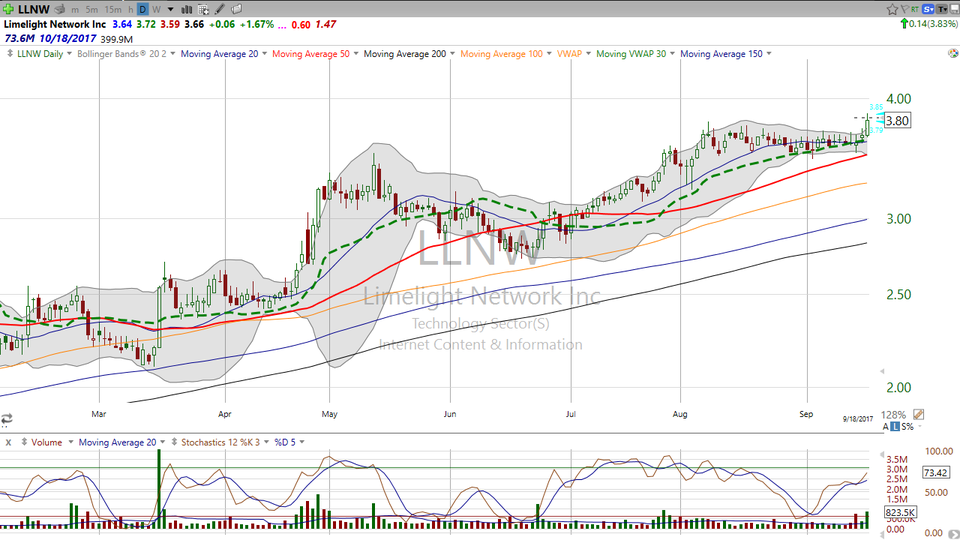Open the add-indicator grid icon
Screen dimensions: 960x540
click(x=203, y=10)
